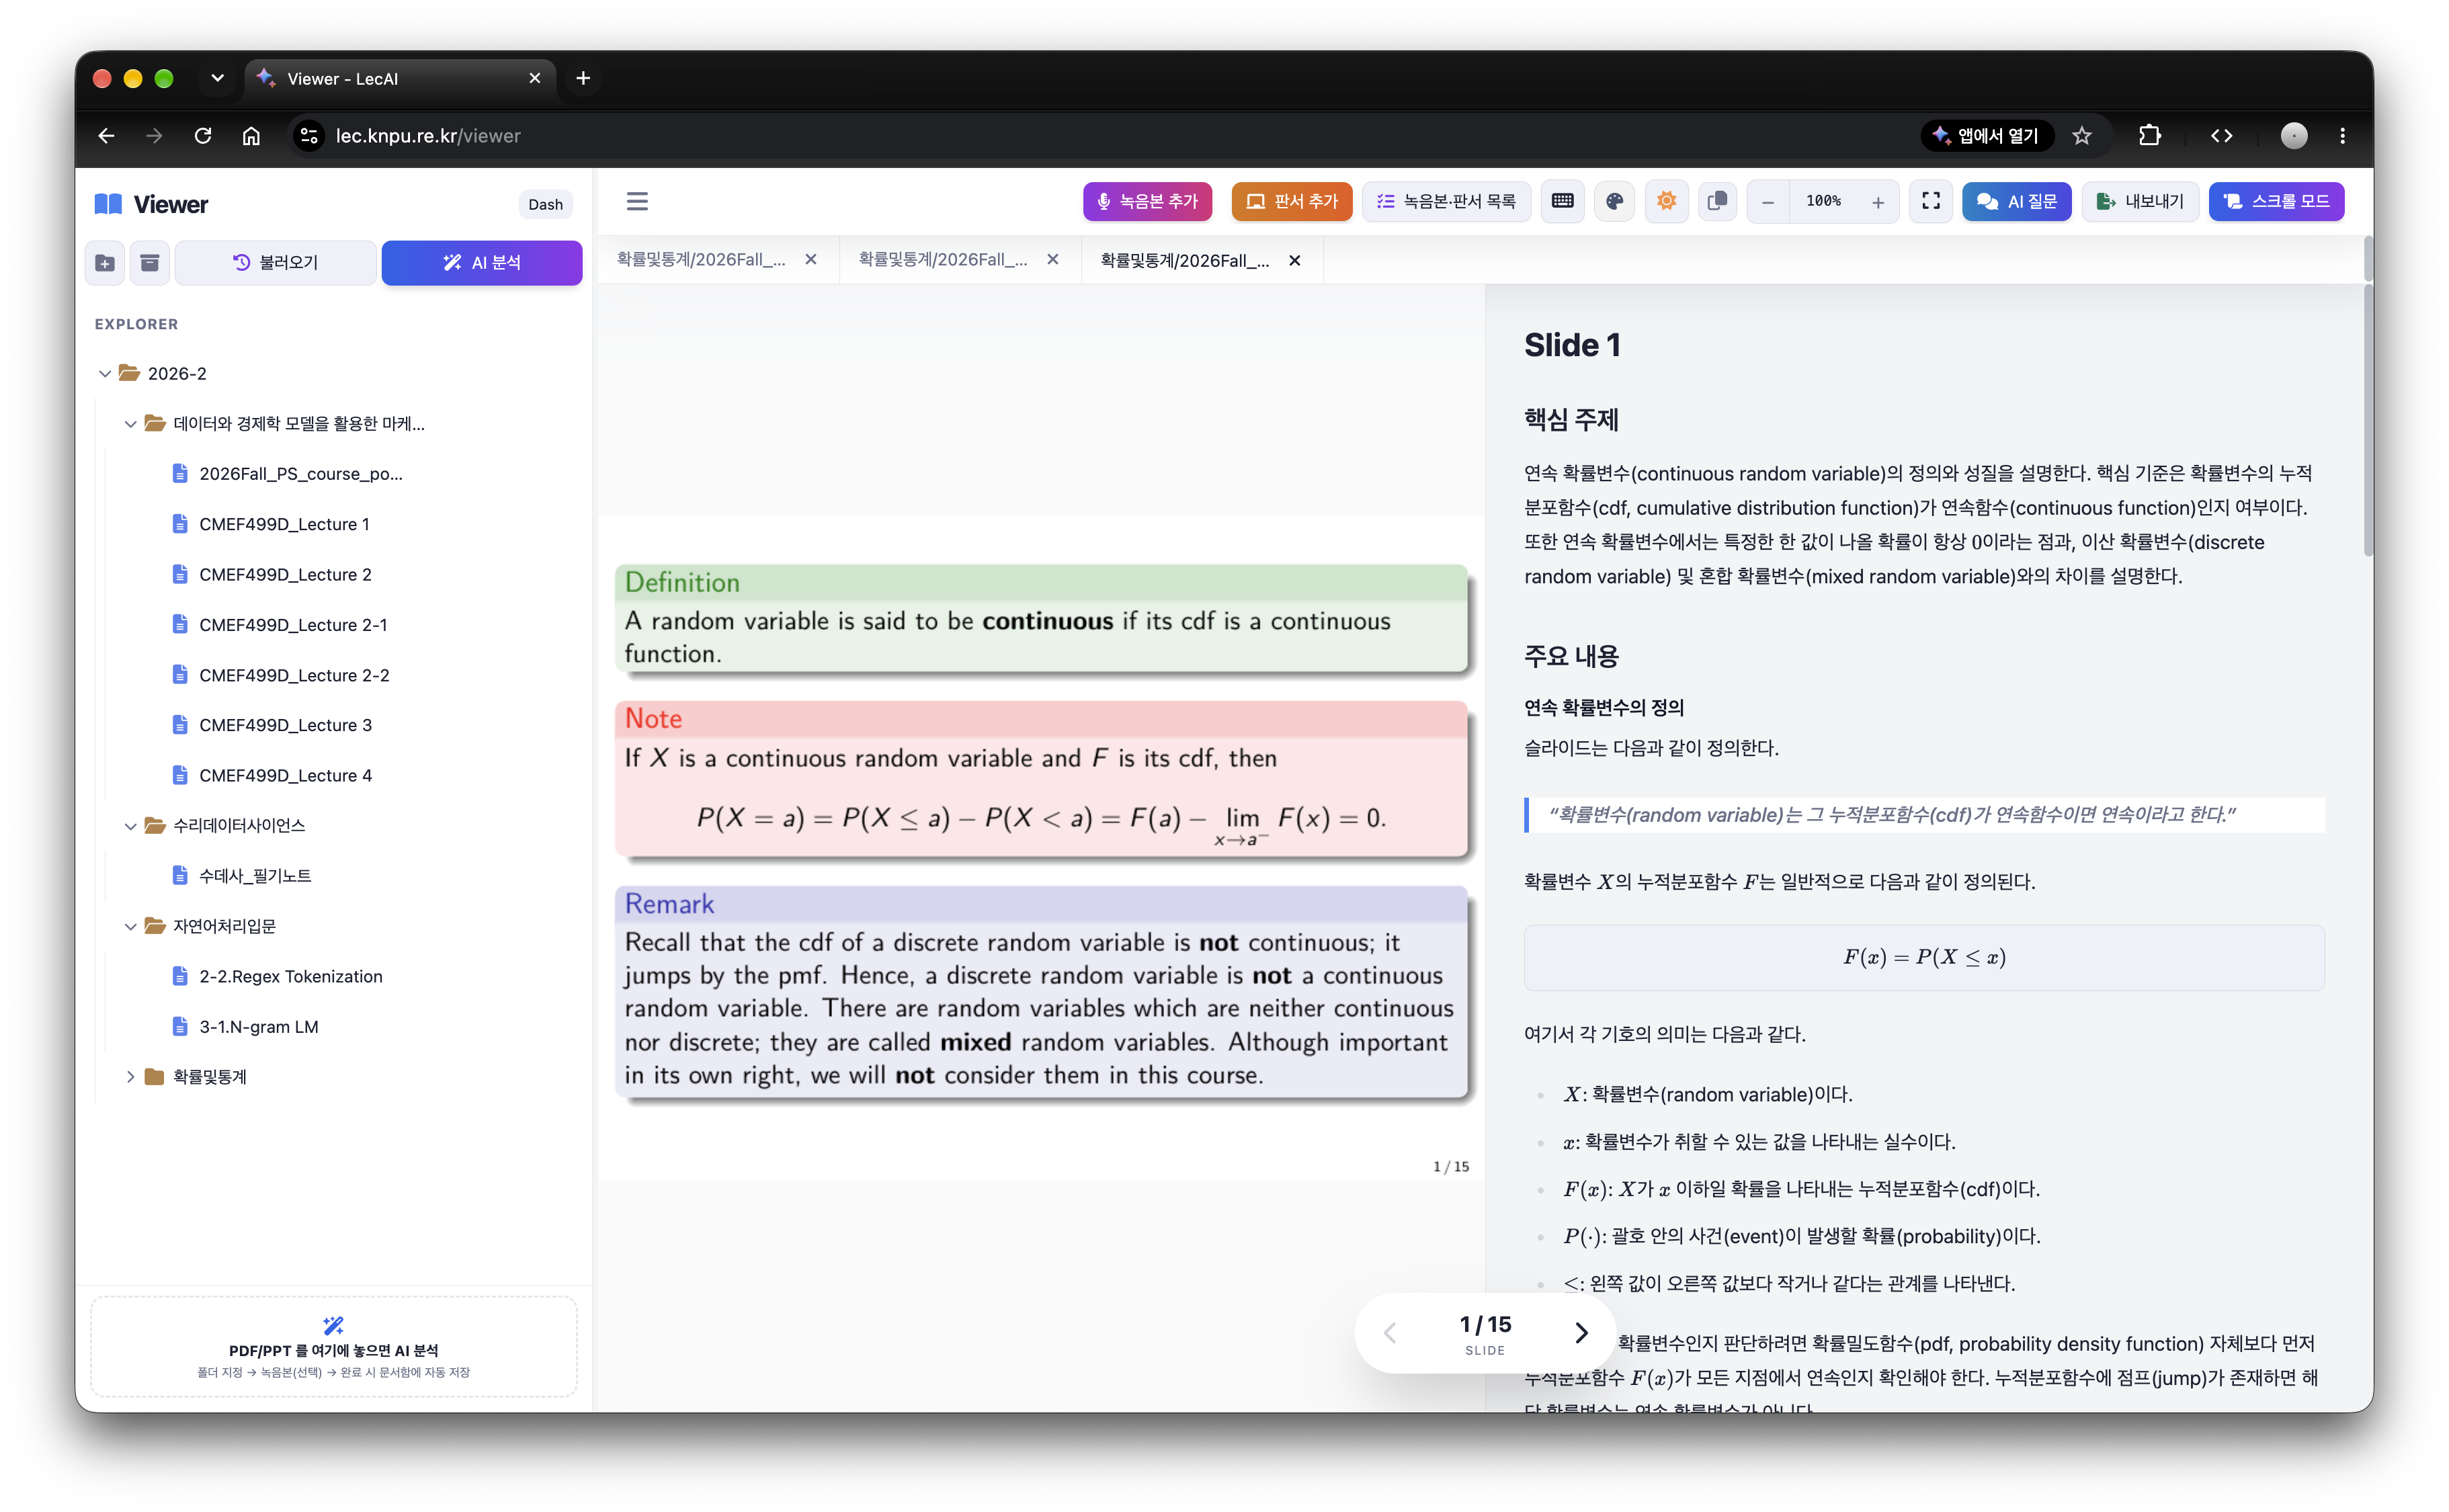
Task: Close the first 확률및통계 document tab
Action: (x=811, y=260)
